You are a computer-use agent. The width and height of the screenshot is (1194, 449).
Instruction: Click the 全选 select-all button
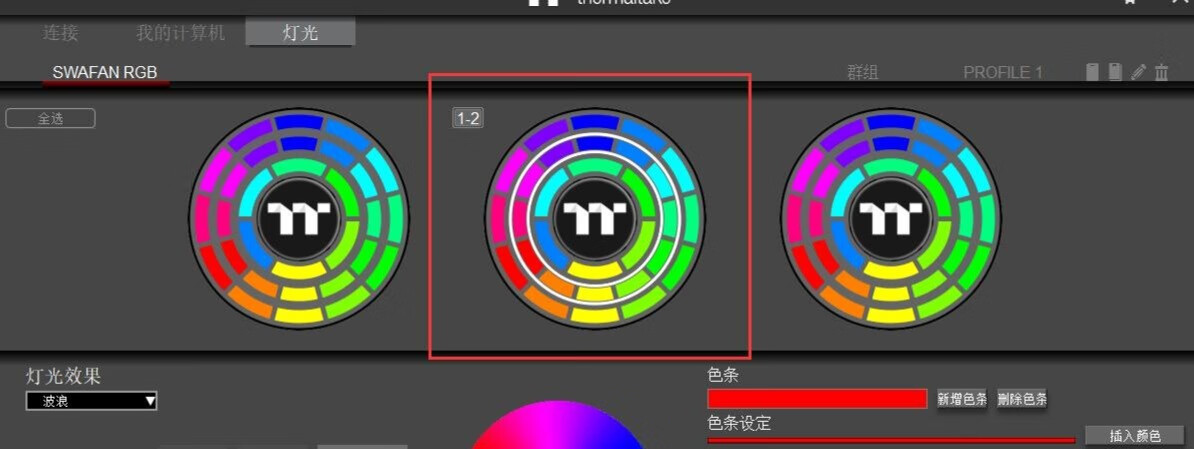50,118
